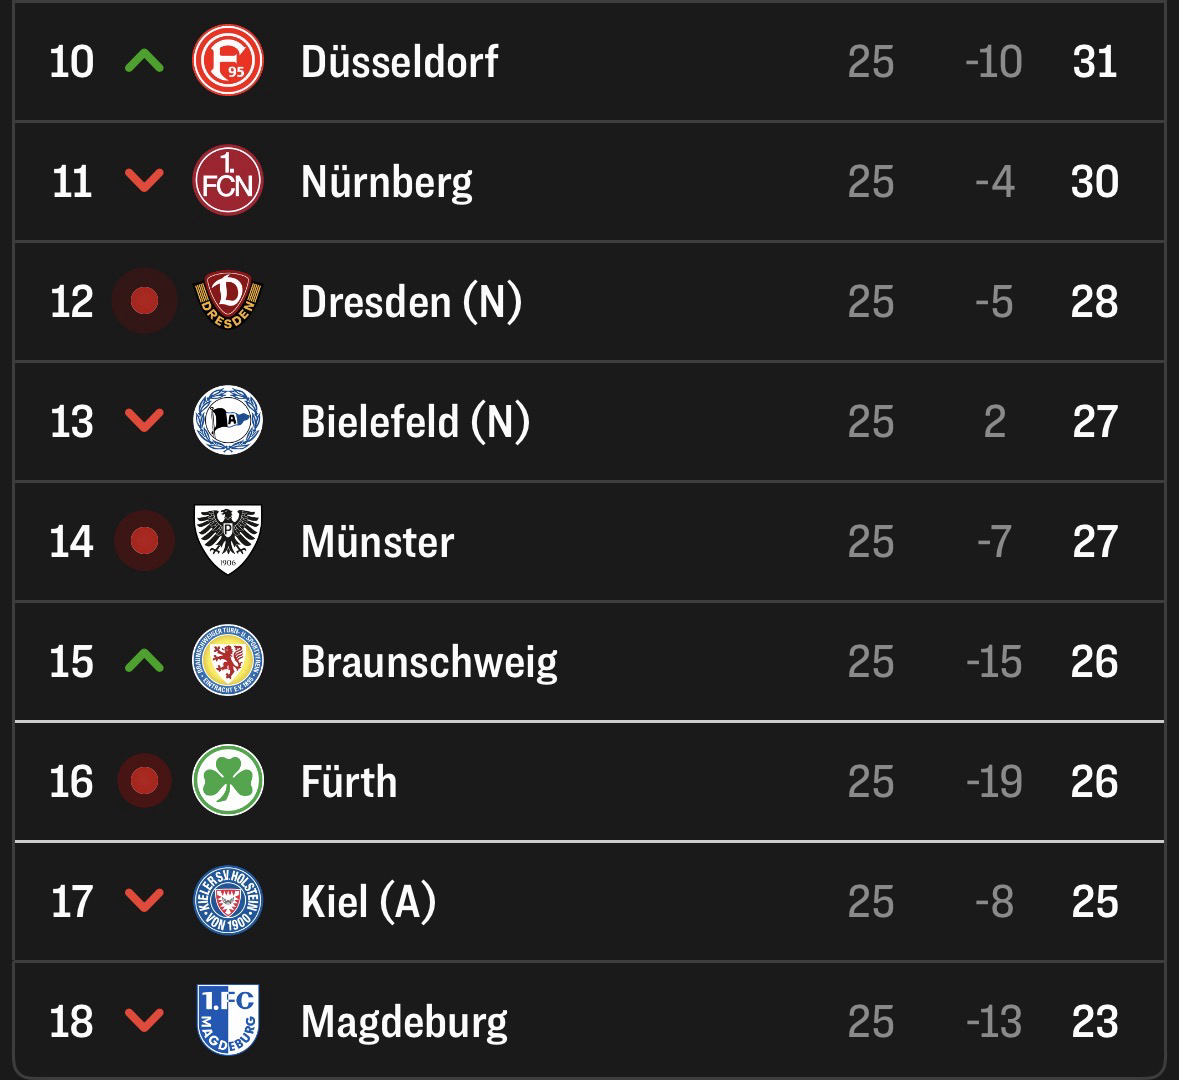The image size is (1179, 1080).
Task: Click the Holstein Kiel club crest
Action: tap(227, 901)
